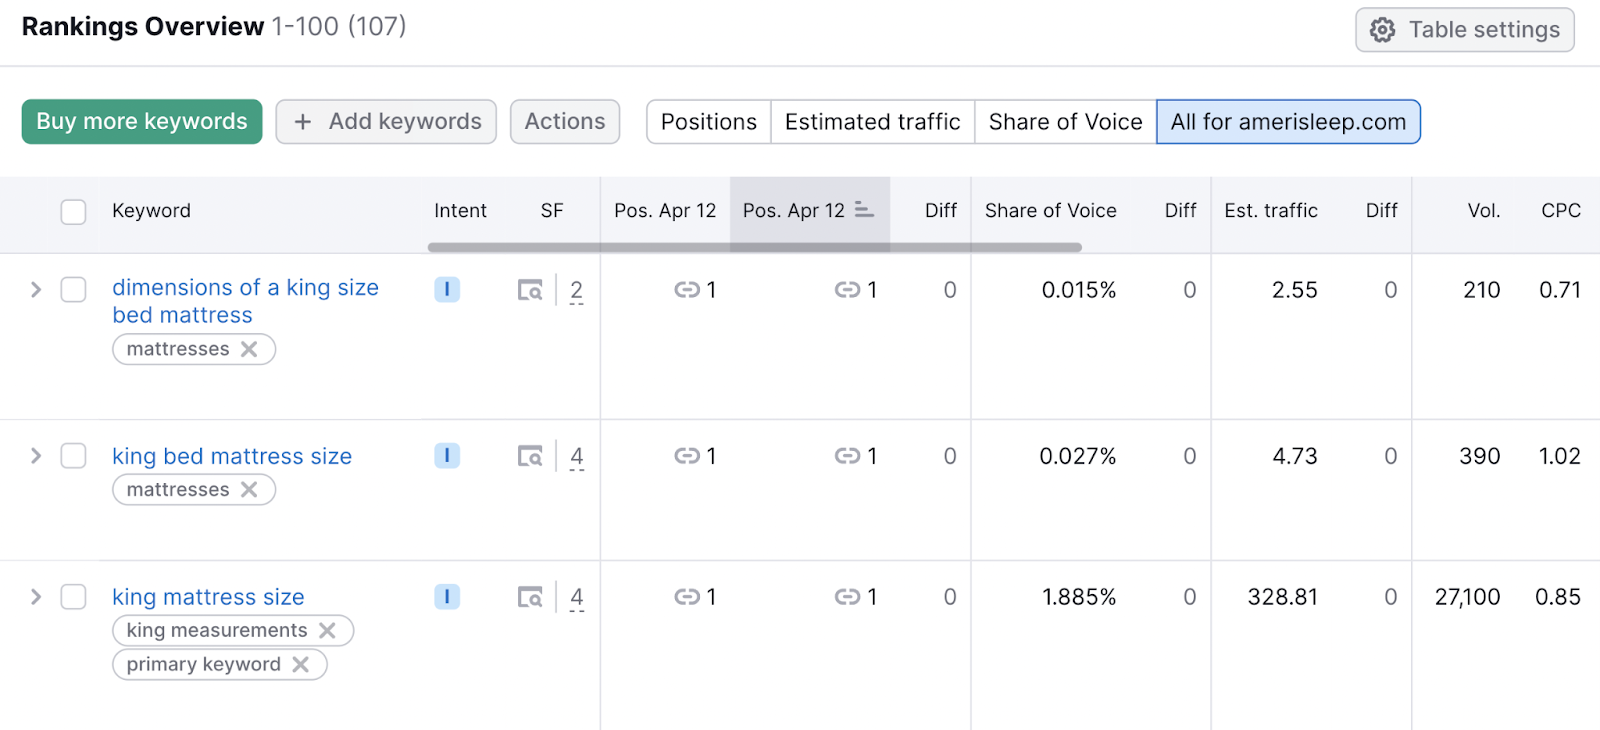
Task: Select checkbox for dimensions of a king size
Action: tap(73, 289)
